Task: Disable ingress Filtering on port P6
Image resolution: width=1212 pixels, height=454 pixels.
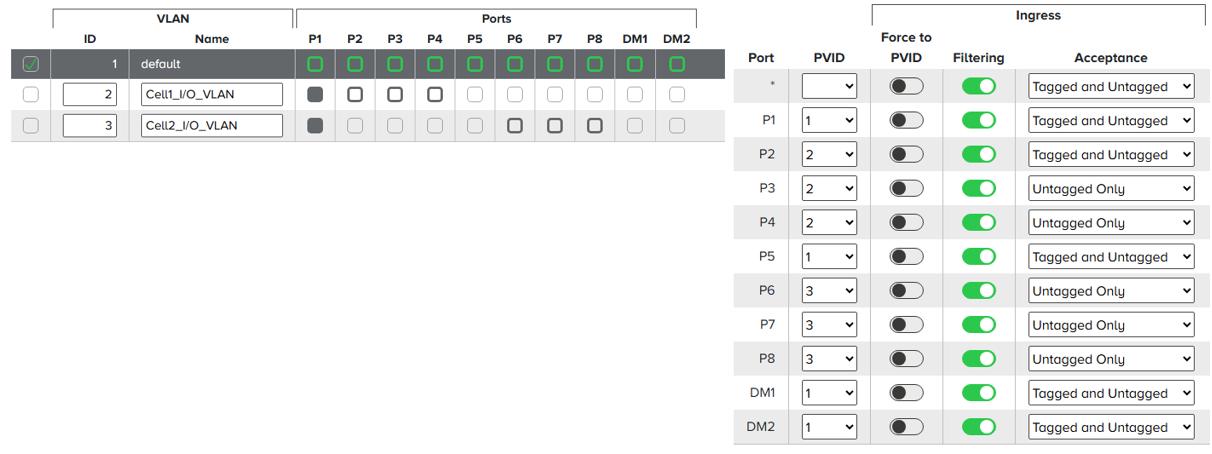Action: pyautogui.click(x=979, y=290)
